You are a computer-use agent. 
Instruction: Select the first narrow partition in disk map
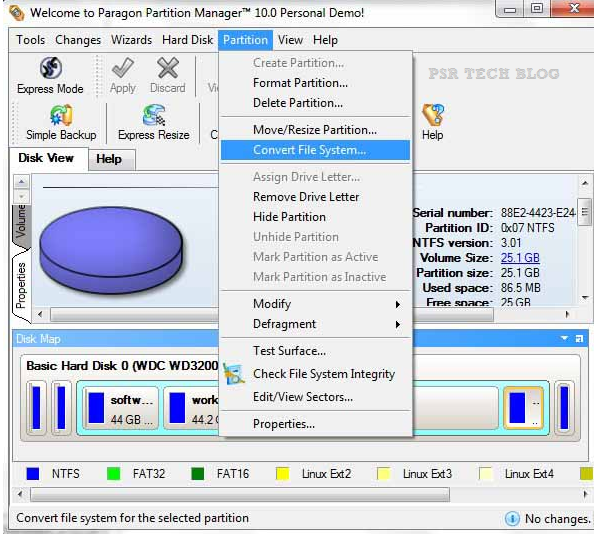click(x=37, y=408)
